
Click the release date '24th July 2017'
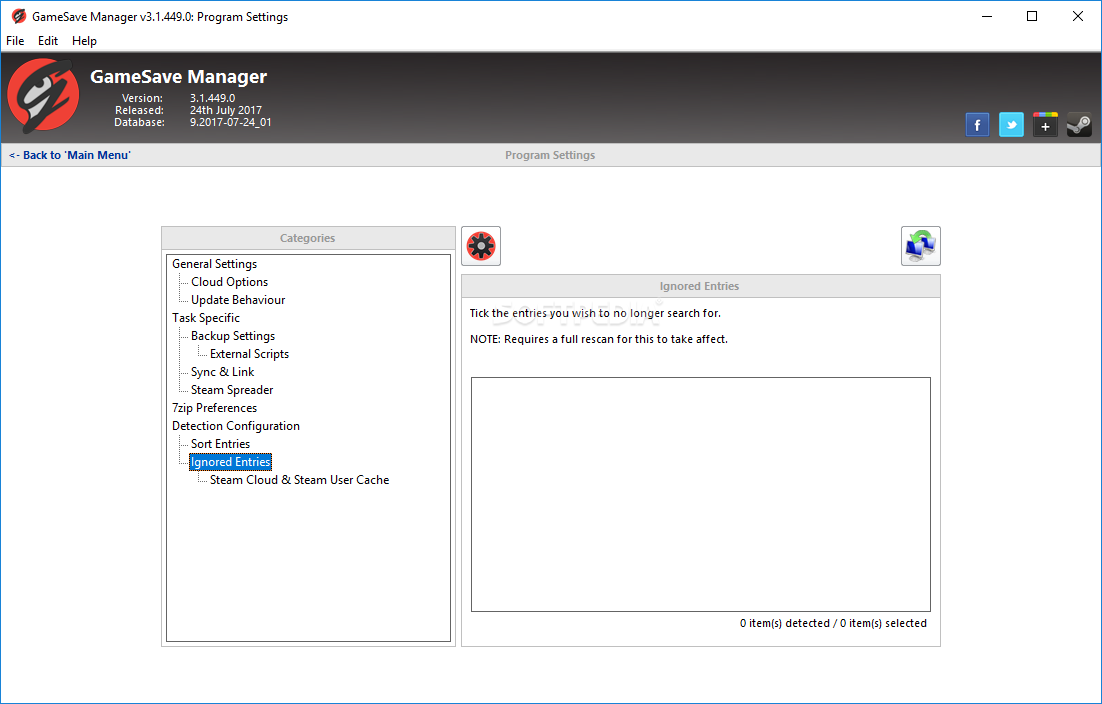tap(226, 110)
